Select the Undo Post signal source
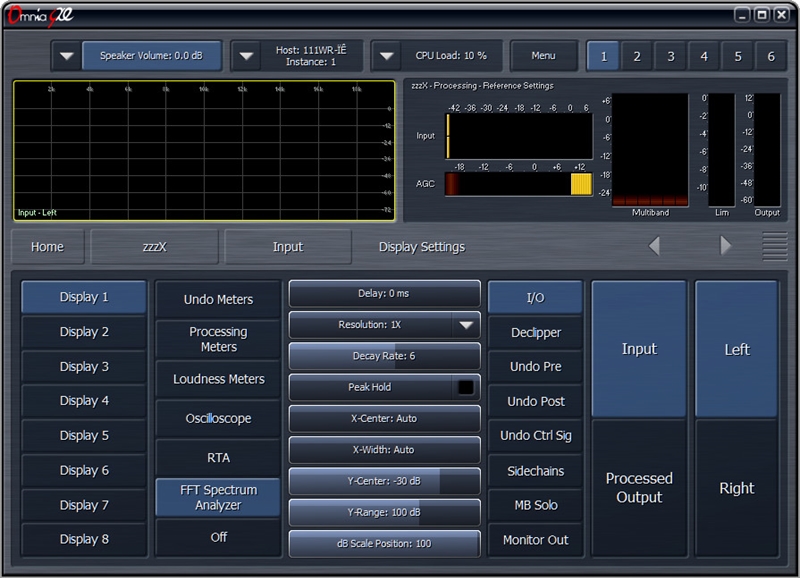 [x=535, y=401]
